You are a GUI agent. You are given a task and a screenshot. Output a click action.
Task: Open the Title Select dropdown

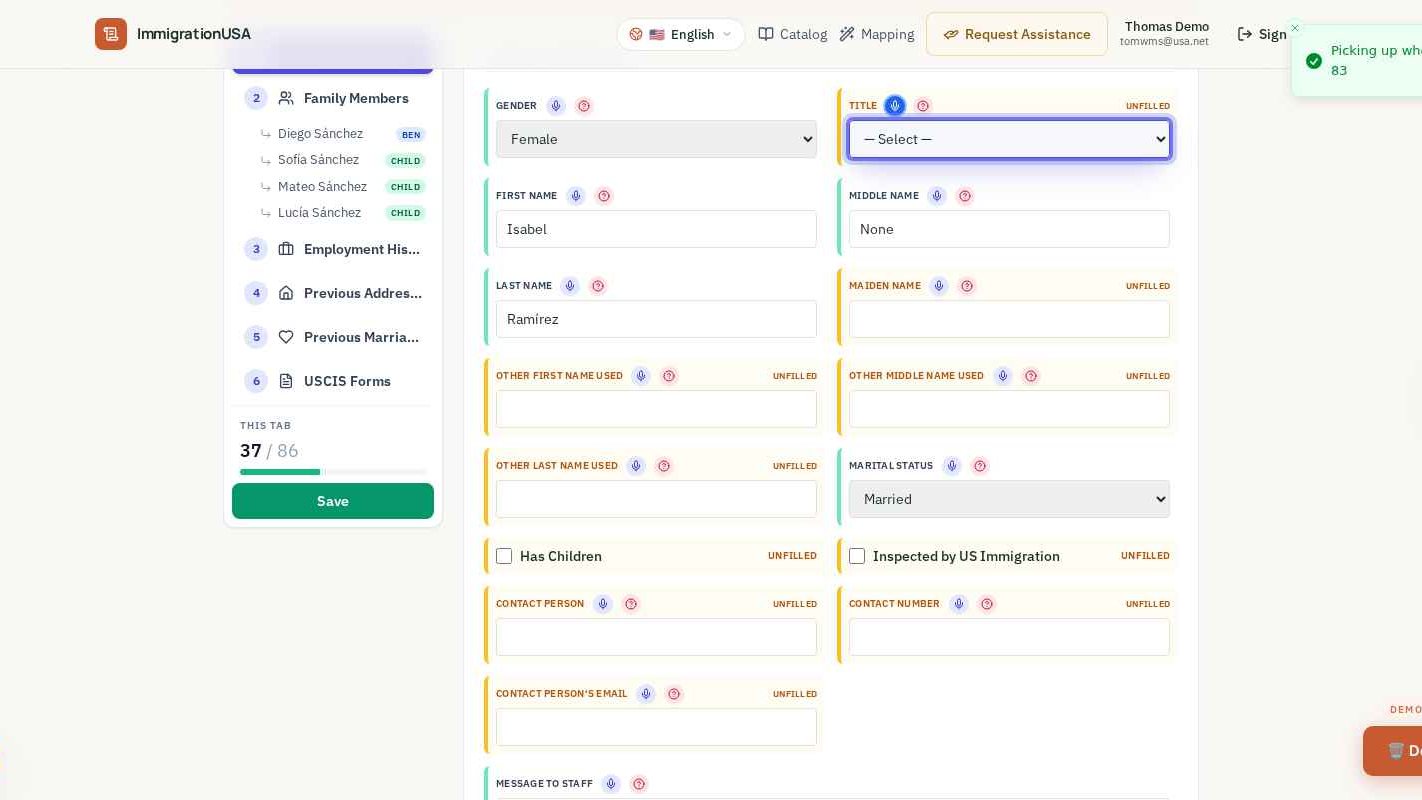1009,139
